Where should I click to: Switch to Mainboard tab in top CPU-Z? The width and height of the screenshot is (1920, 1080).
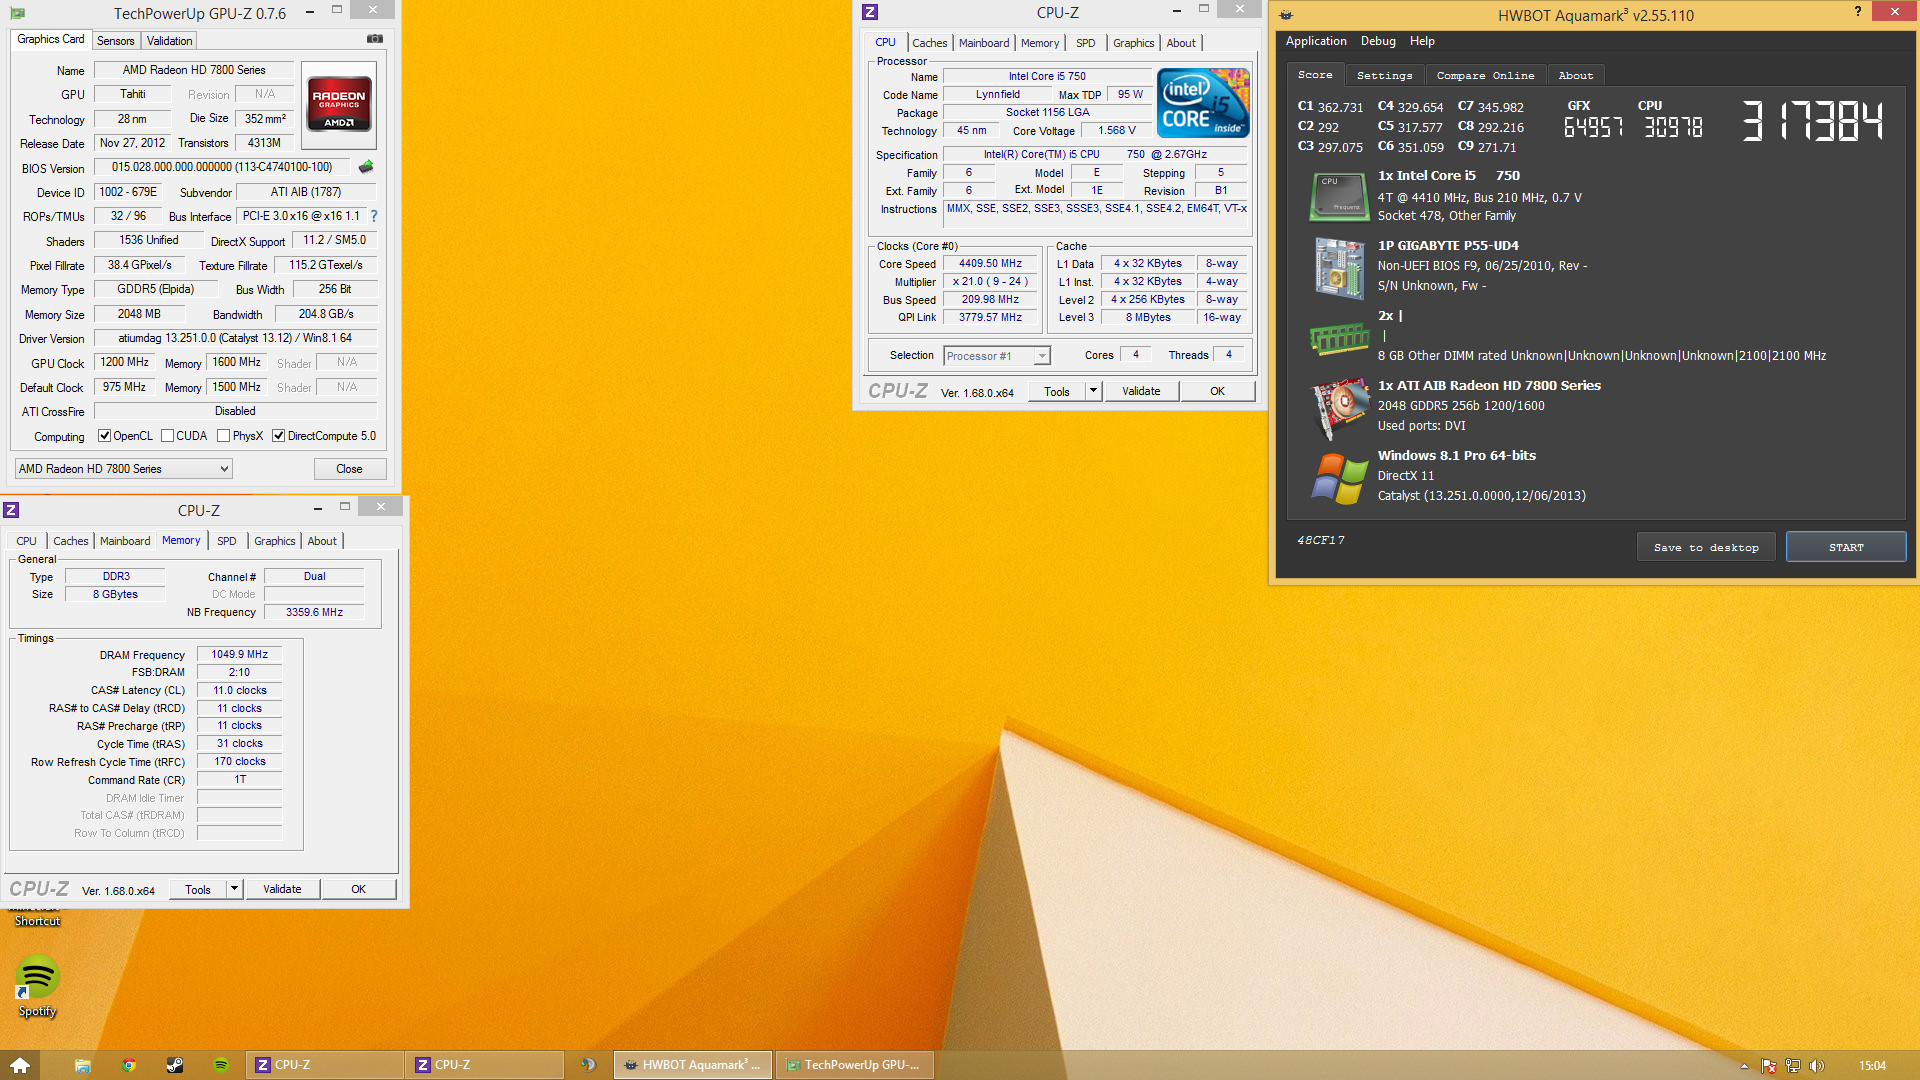coord(984,43)
